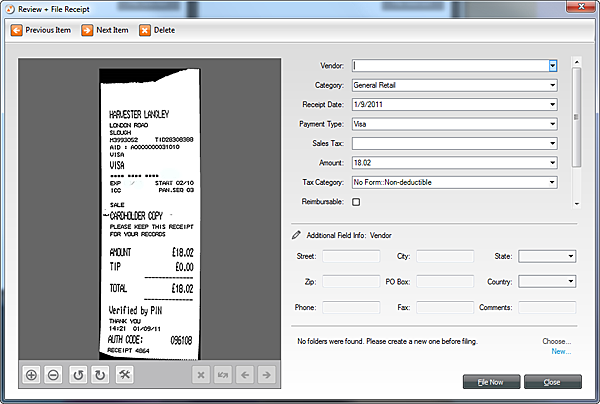The height and width of the screenshot is (404, 600).
Task: Delete the current receipt item
Action: (x=157, y=30)
